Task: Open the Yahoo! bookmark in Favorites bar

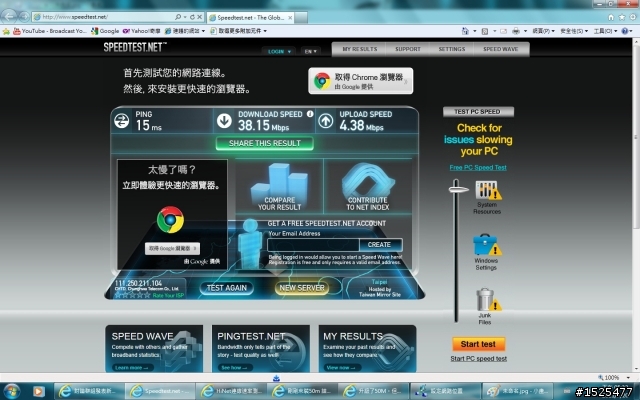Action: point(142,31)
